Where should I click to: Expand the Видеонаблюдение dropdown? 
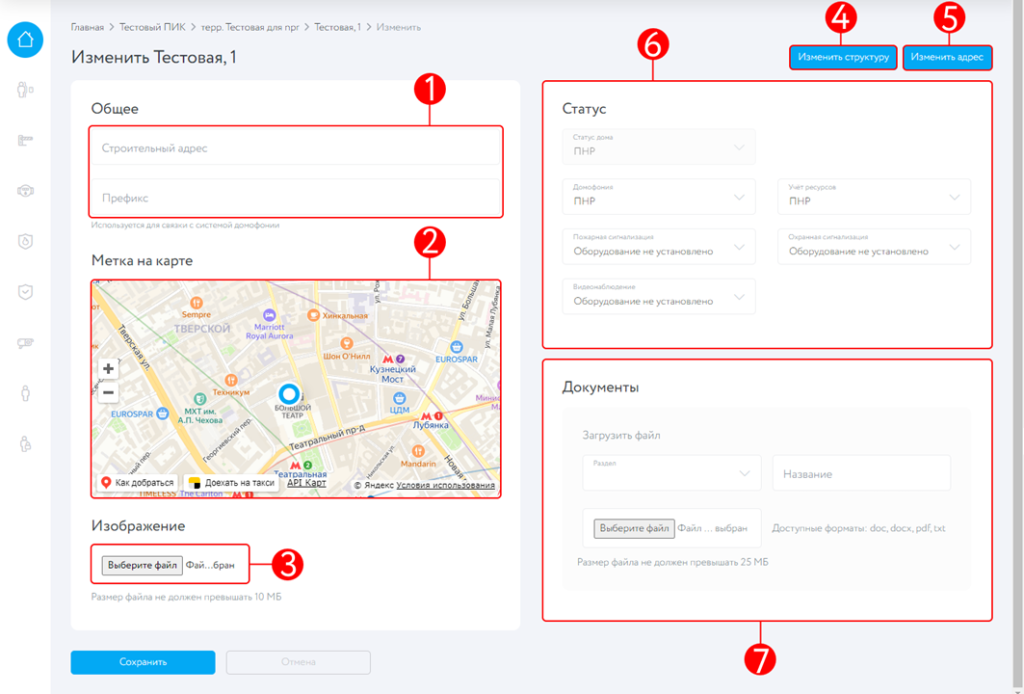point(658,296)
